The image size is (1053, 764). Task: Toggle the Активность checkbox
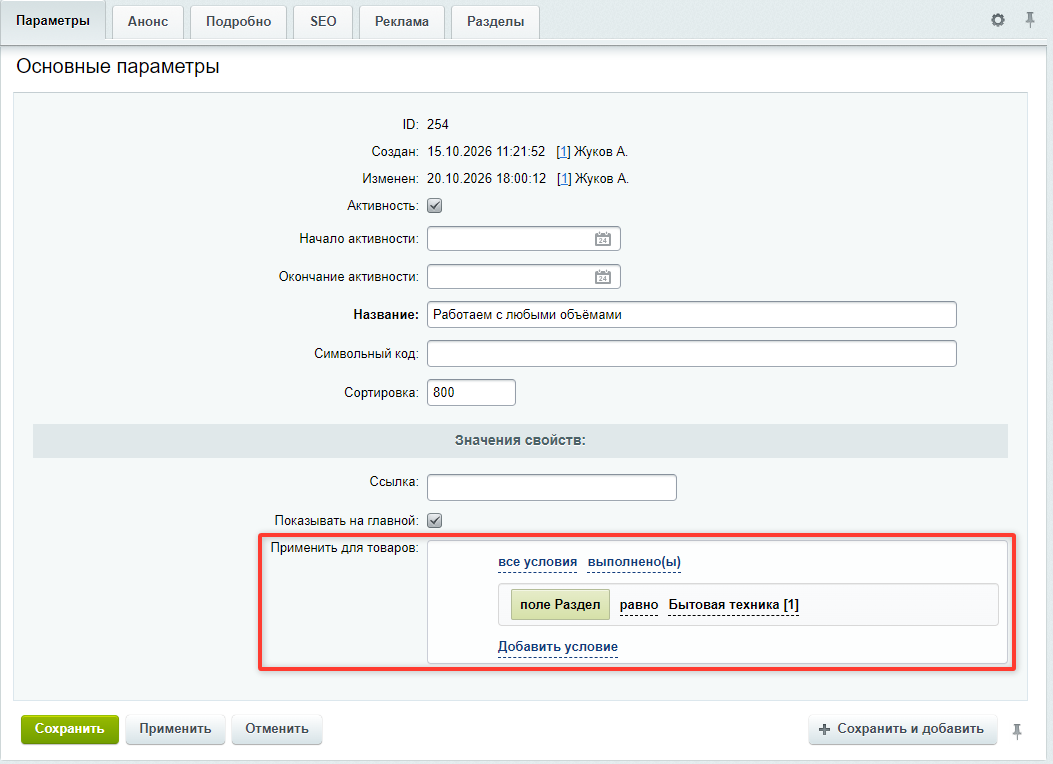tap(434, 205)
